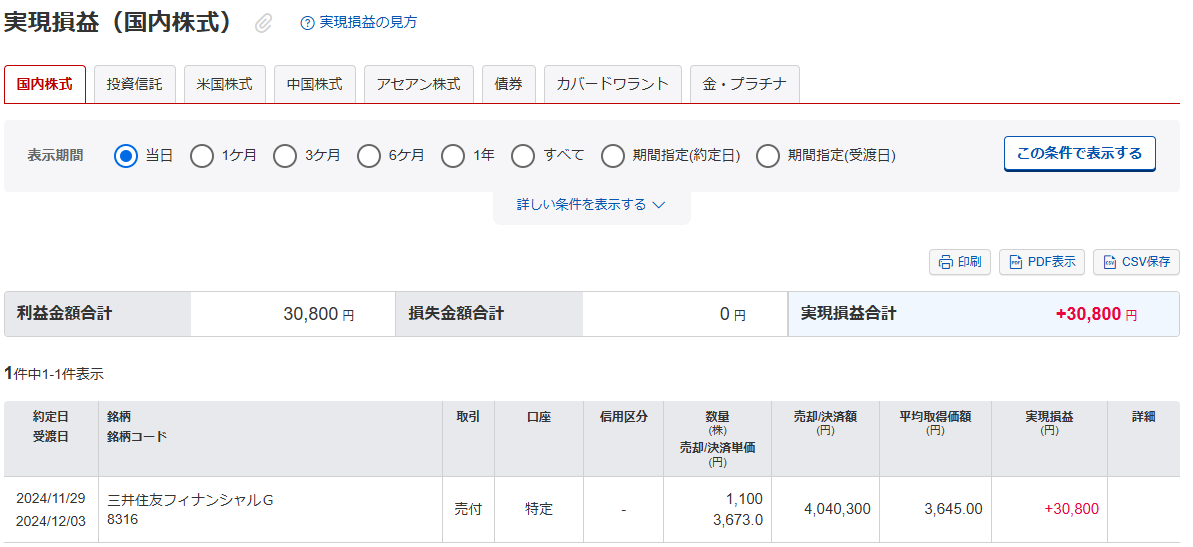This screenshot has height=547, width=1193.
Task: Select 期間指定(約定日) radio option
Action: pyautogui.click(x=613, y=156)
